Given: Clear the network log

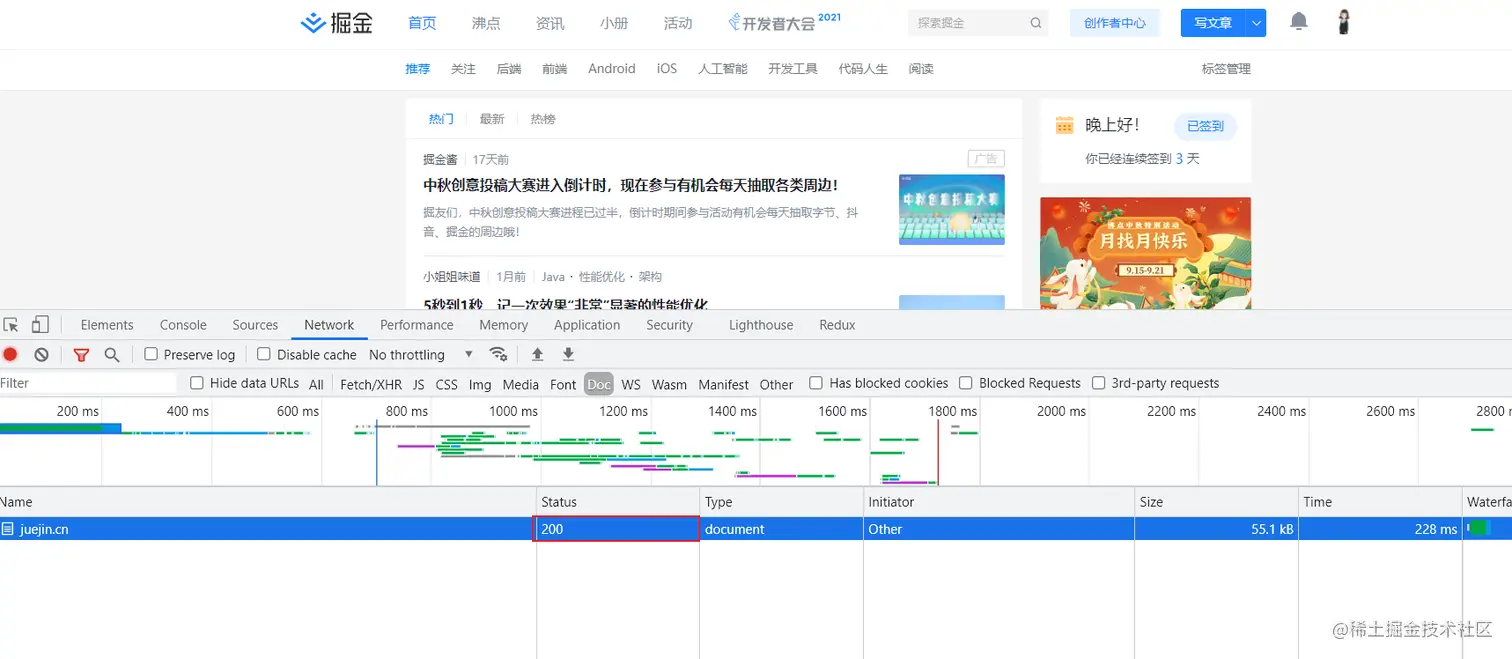Looking at the screenshot, I should (x=41, y=355).
